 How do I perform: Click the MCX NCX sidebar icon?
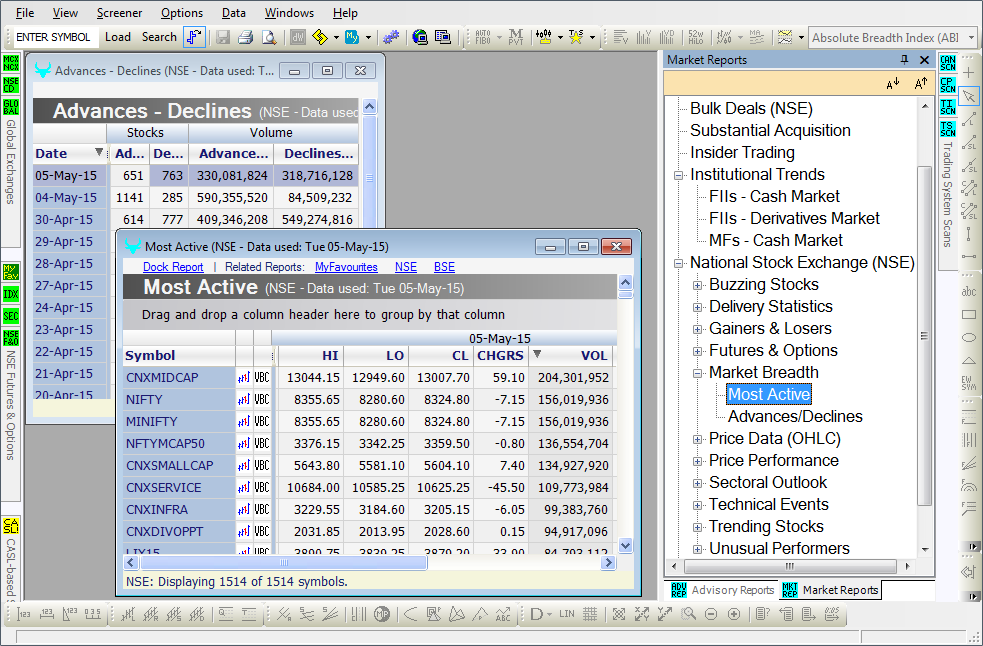tap(11, 63)
